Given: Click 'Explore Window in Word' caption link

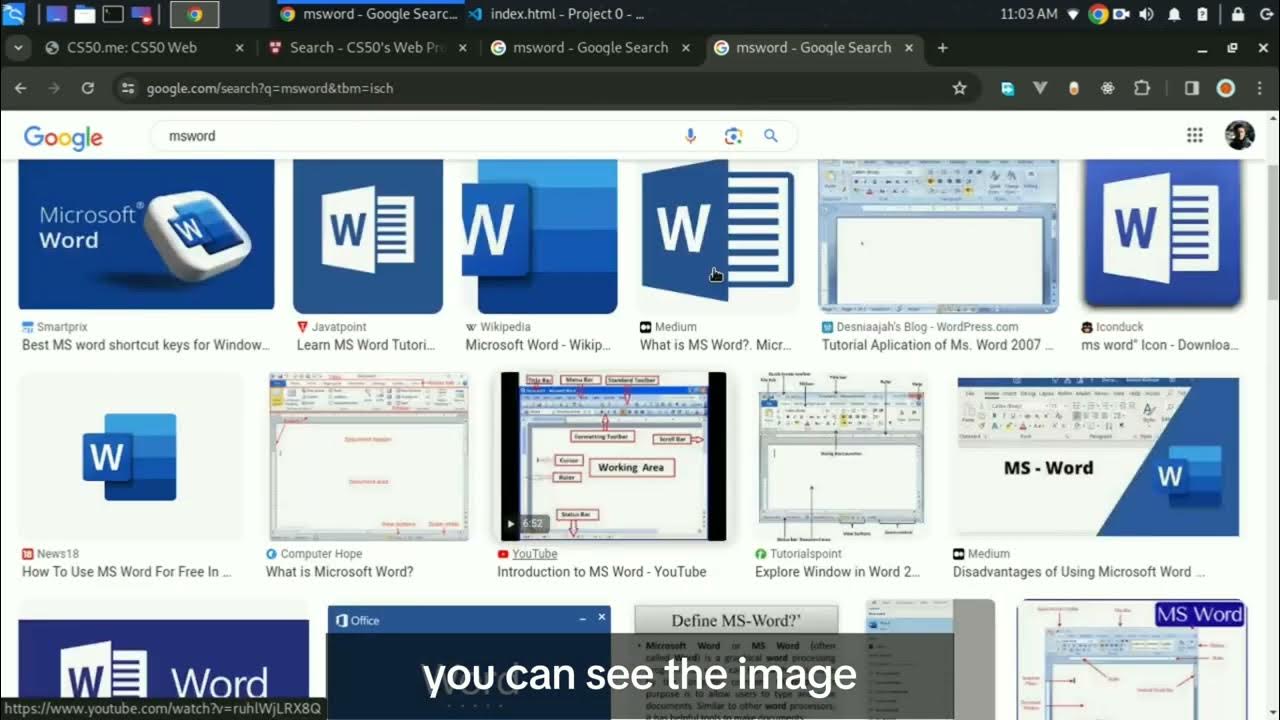Looking at the screenshot, I should click(x=837, y=572).
